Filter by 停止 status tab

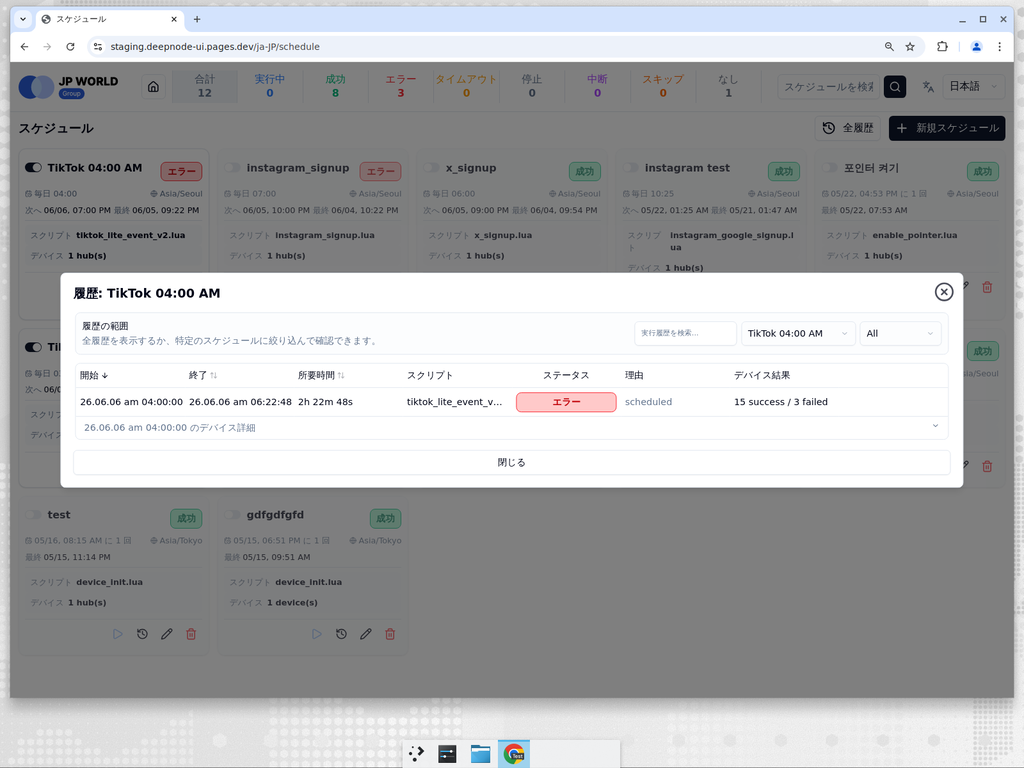click(x=532, y=86)
